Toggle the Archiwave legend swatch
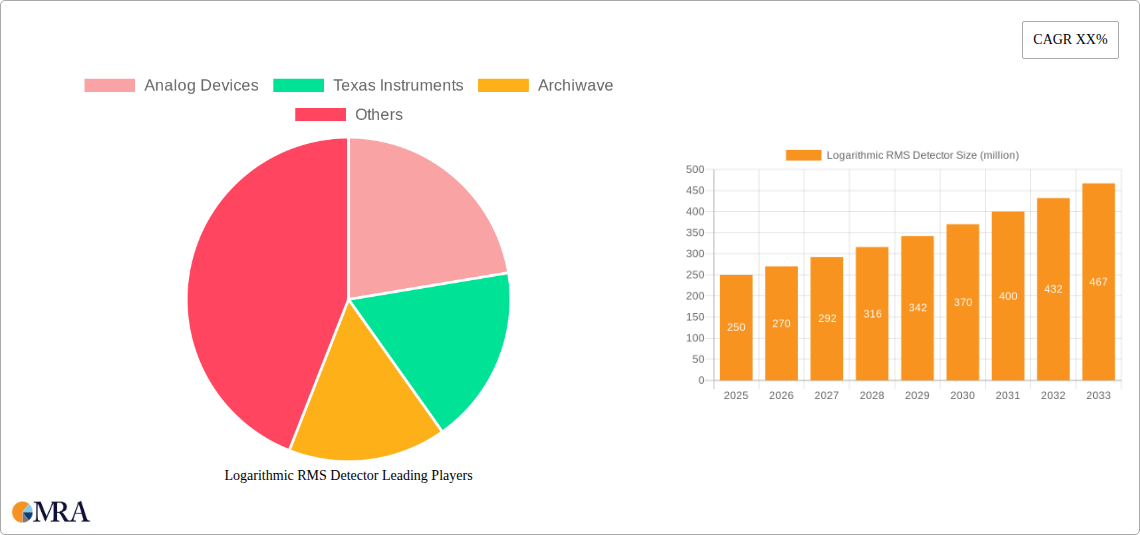 tap(503, 86)
